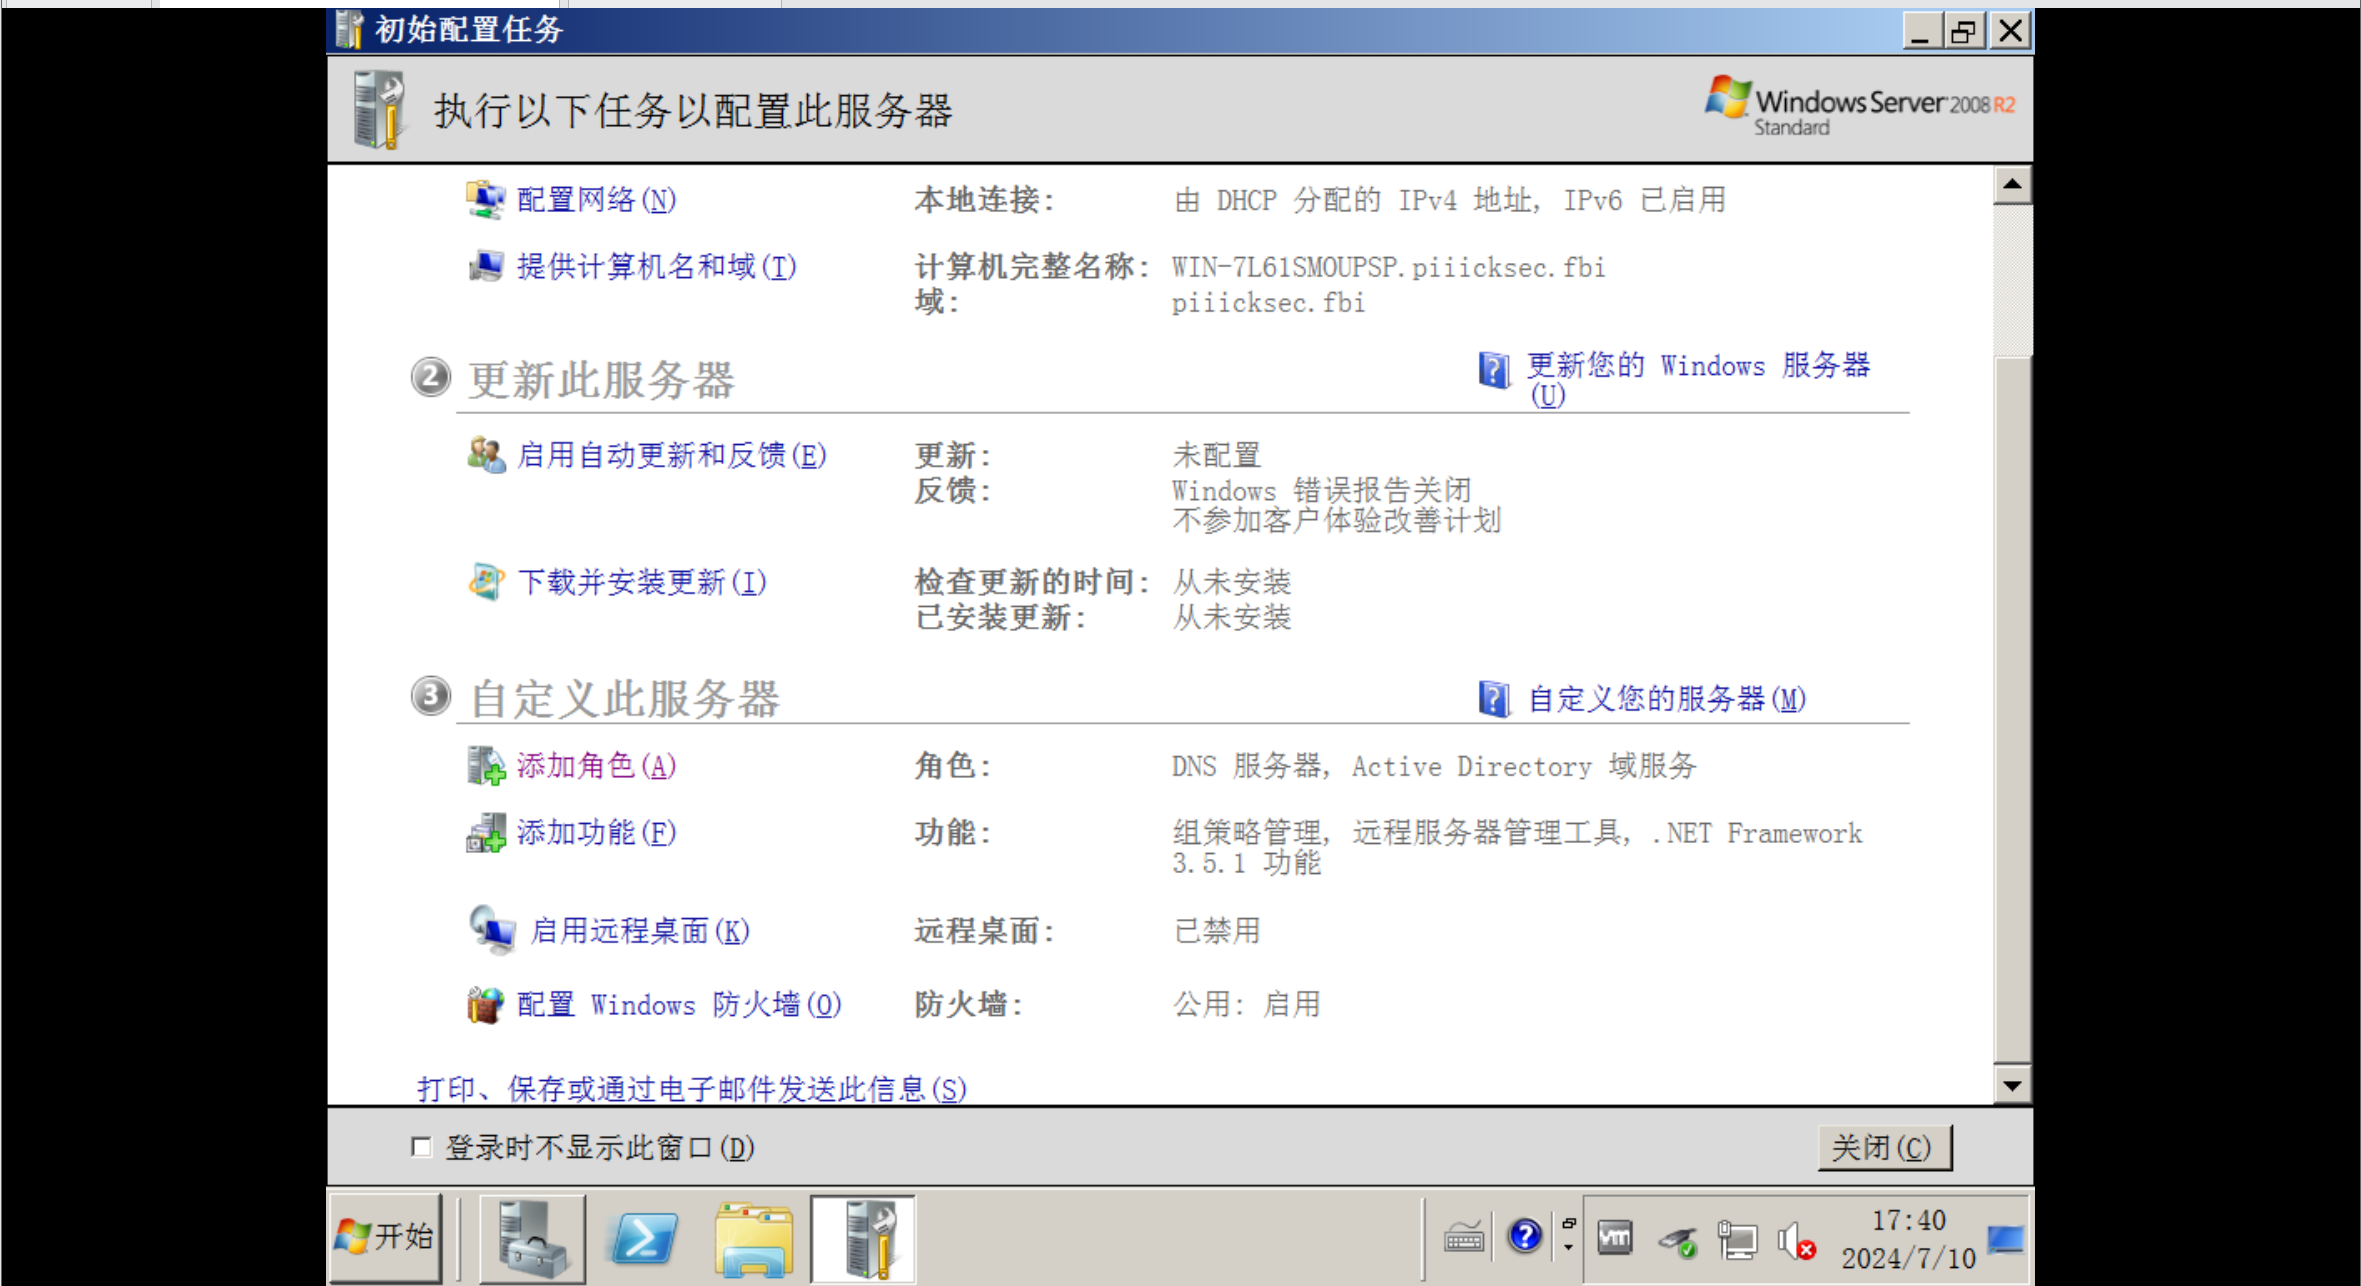Image resolution: width=2361 pixels, height=1286 pixels.
Task: Click the muted volume icon in the system tray
Action: pyautogui.click(x=1796, y=1242)
